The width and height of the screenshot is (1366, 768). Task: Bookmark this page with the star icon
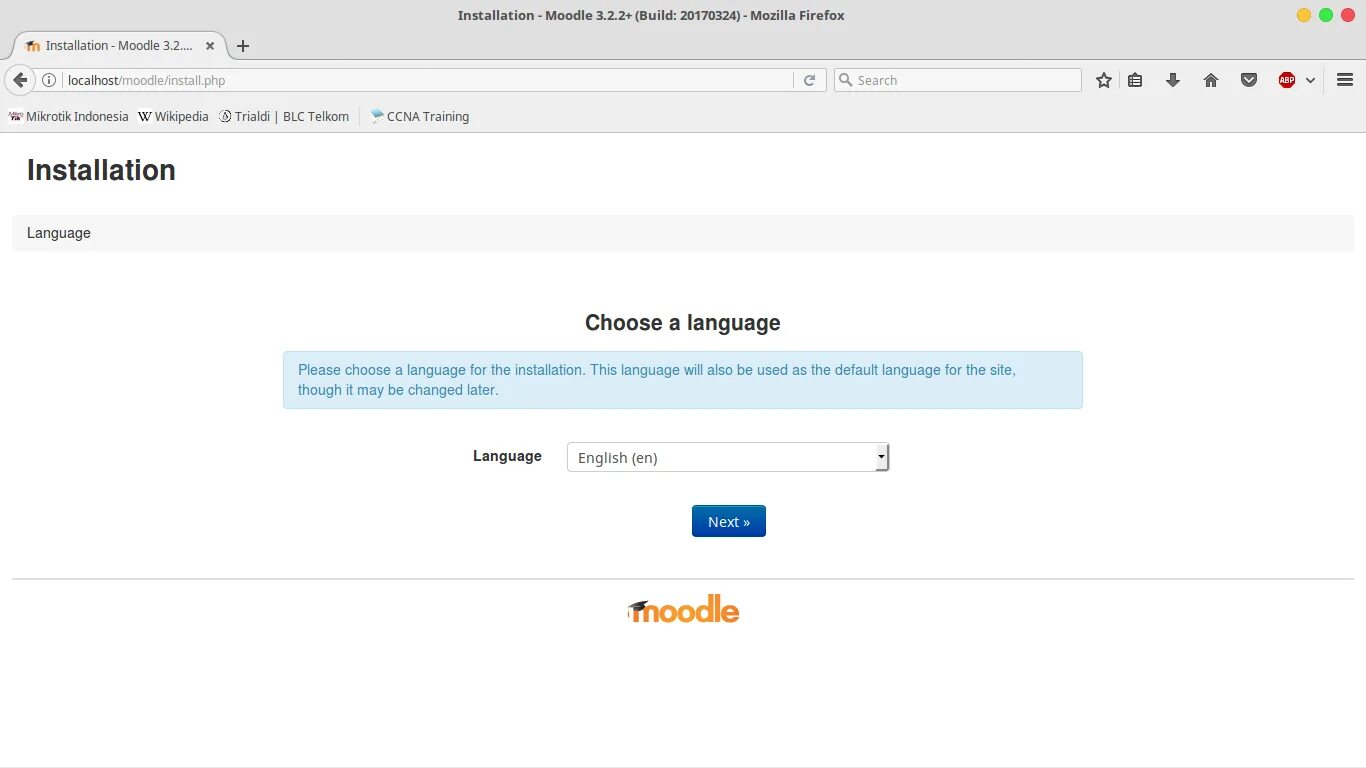[x=1104, y=80]
